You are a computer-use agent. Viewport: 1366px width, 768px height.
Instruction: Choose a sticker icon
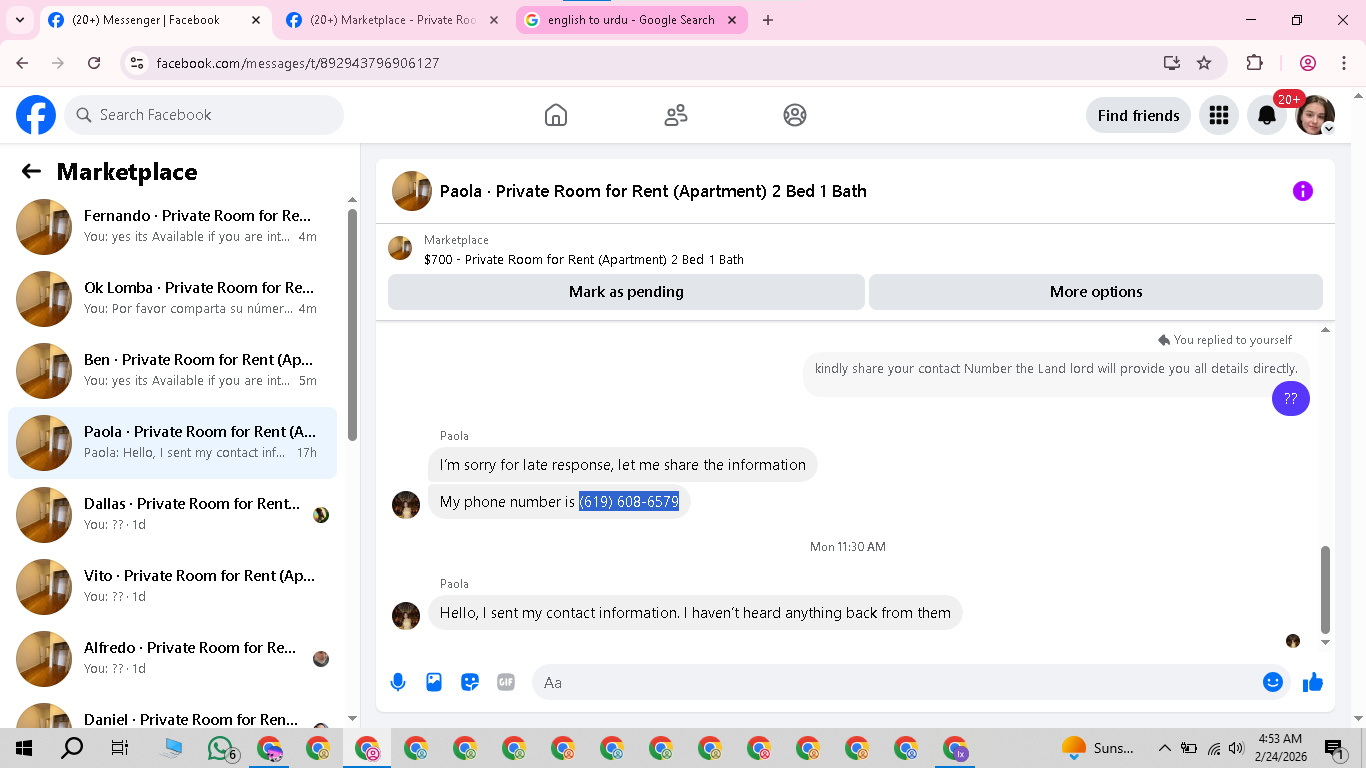coord(470,682)
